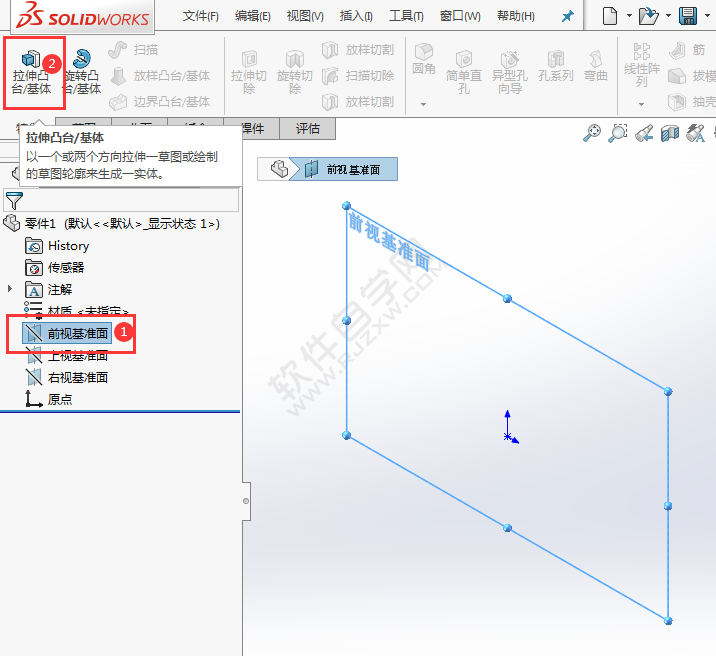Select the 拔模 draft tool
Image resolution: width=716 pixels, height=656 pixels.
click(x=692, y=76)
